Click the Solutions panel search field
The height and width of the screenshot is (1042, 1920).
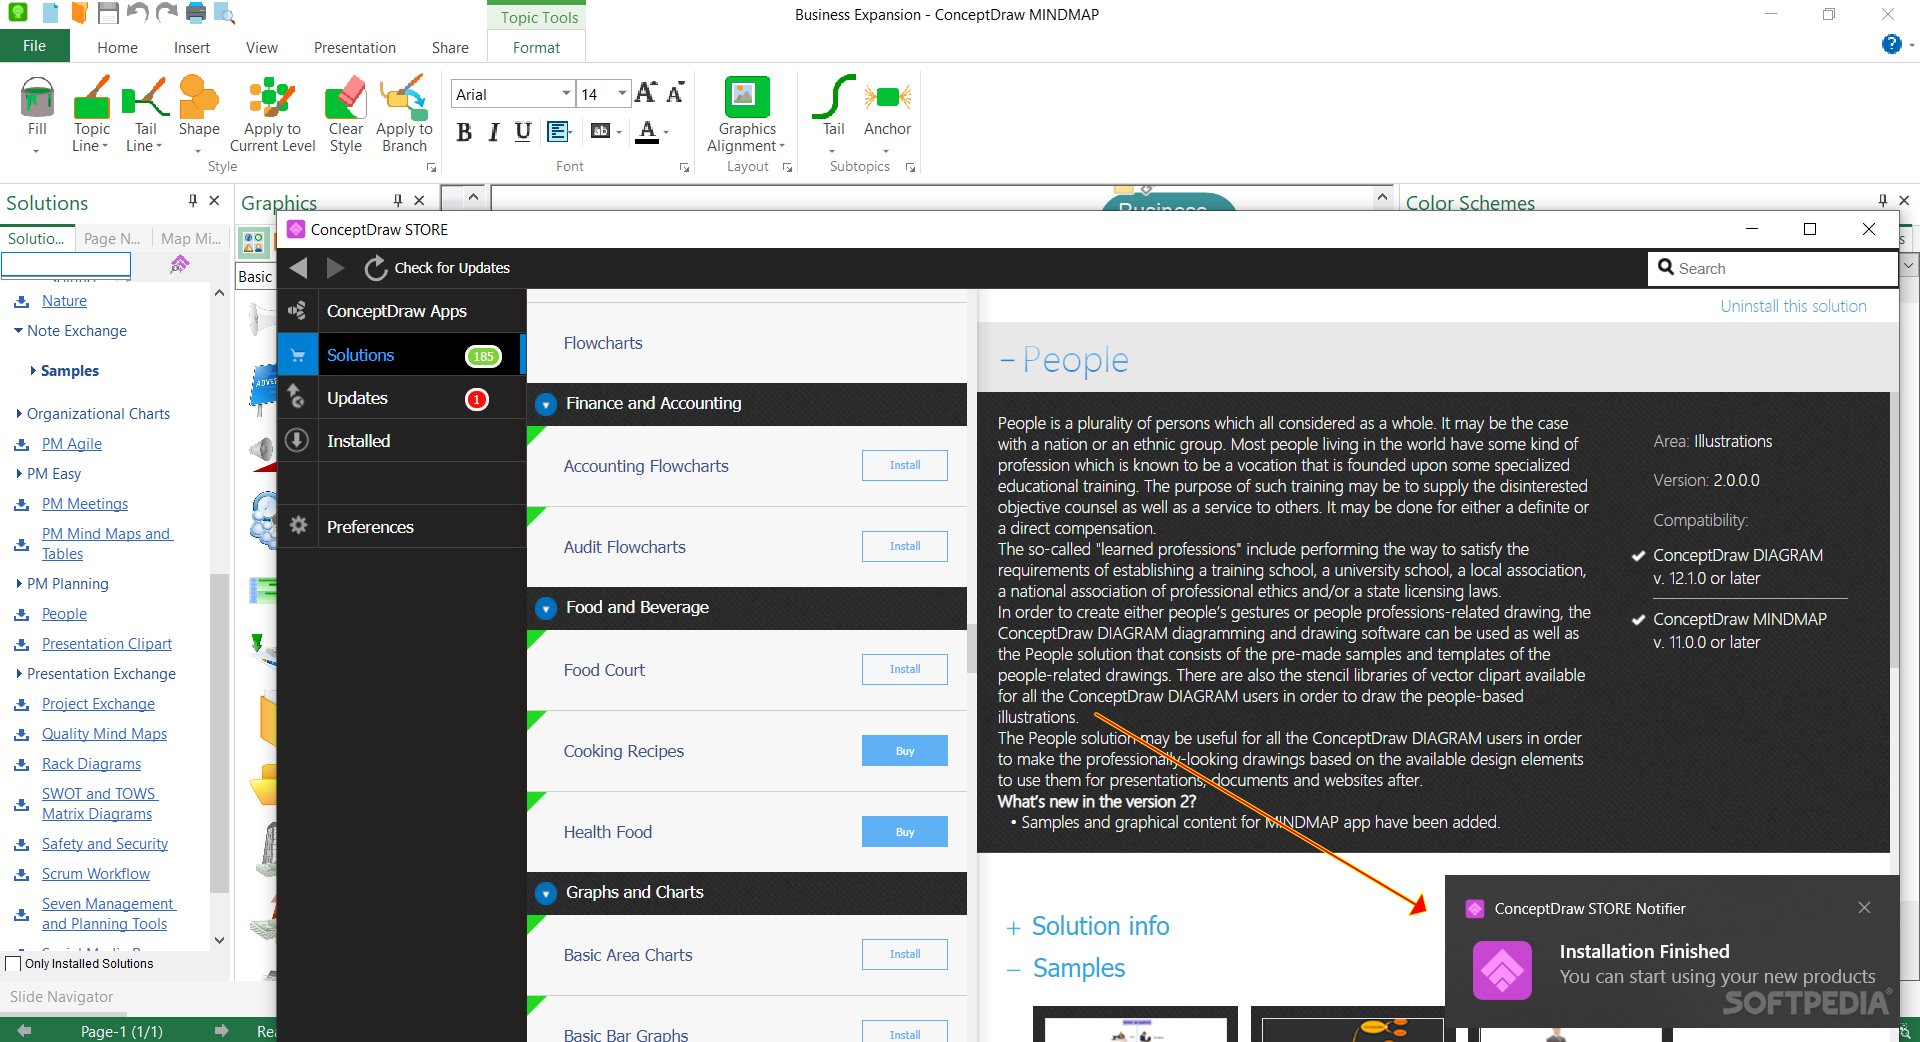pyautogui.click(x=66, y=264)
